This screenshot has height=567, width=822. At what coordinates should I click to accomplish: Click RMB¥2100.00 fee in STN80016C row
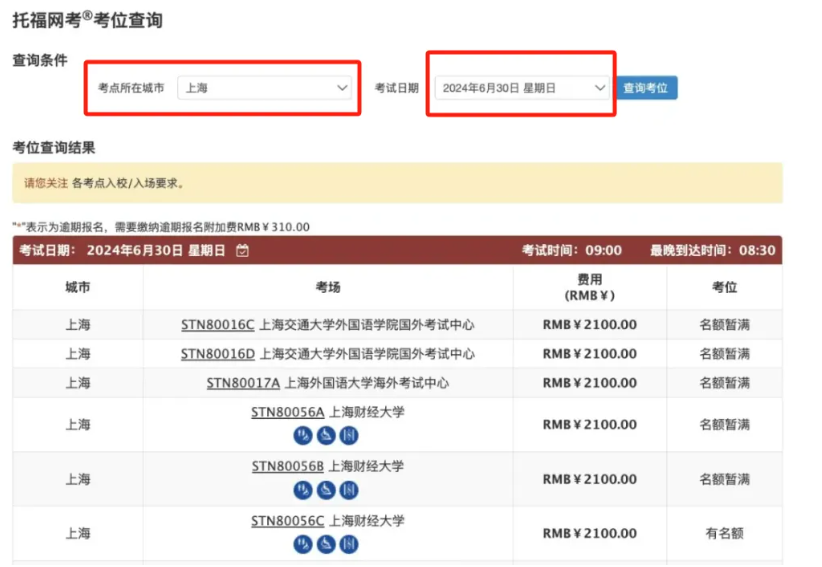(590, 325)
